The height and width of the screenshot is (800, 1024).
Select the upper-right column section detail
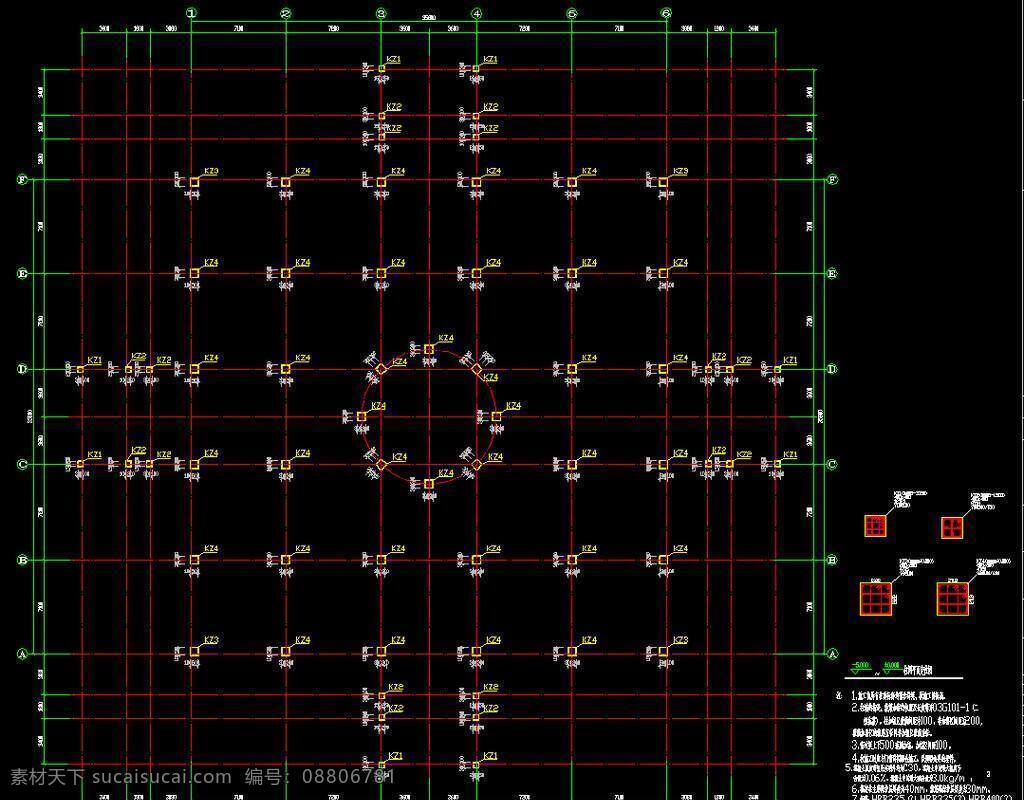point(952,527)
